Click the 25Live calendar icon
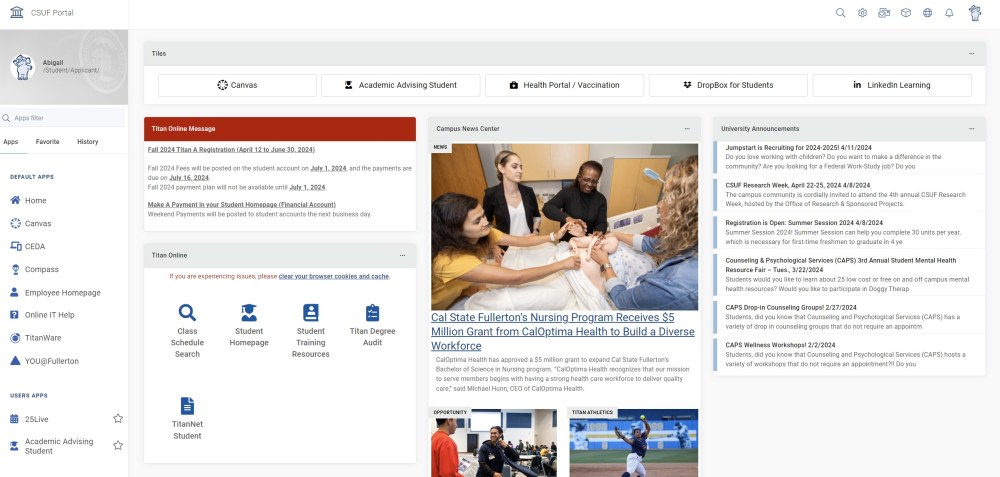 (15, 419)
